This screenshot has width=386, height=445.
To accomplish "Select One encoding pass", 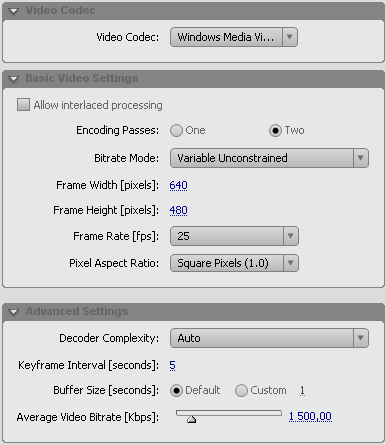I will pyautogui.click(x=176, y=131).
